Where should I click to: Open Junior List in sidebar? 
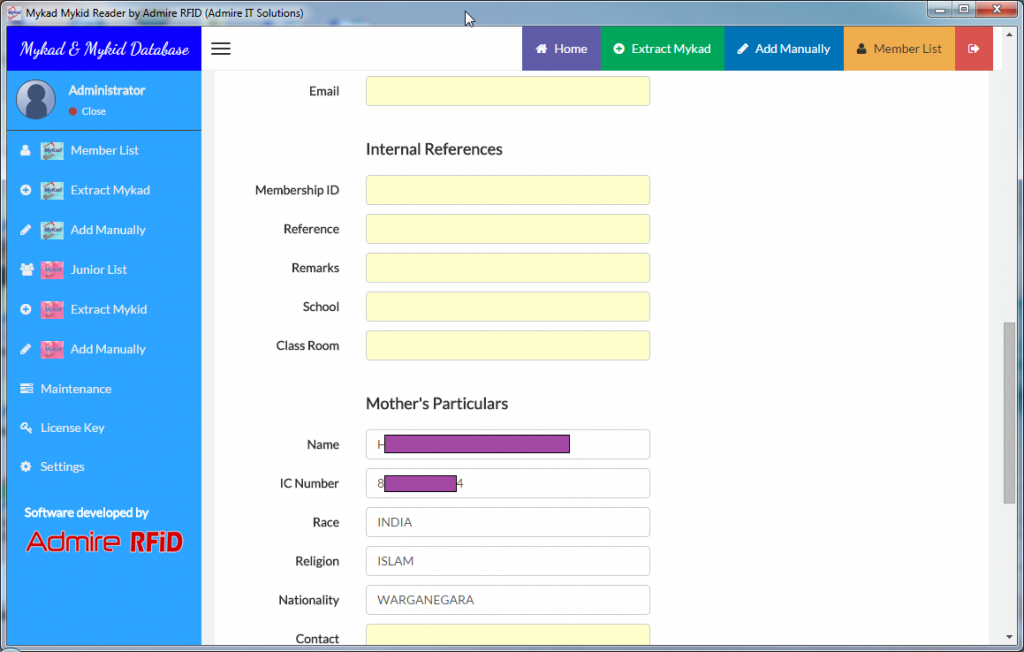98,270
